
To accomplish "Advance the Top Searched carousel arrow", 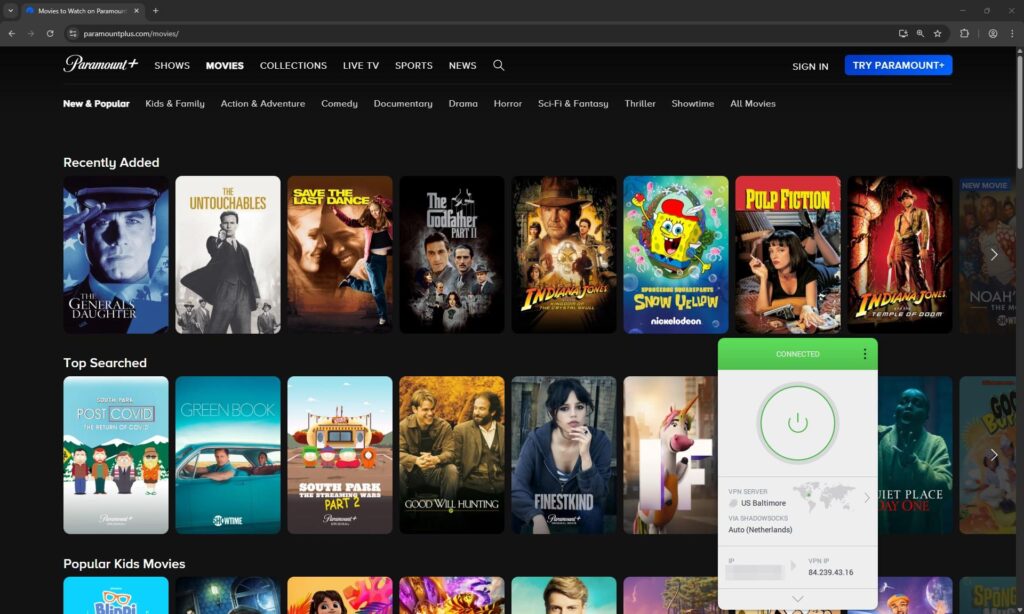I will (993, 455).
